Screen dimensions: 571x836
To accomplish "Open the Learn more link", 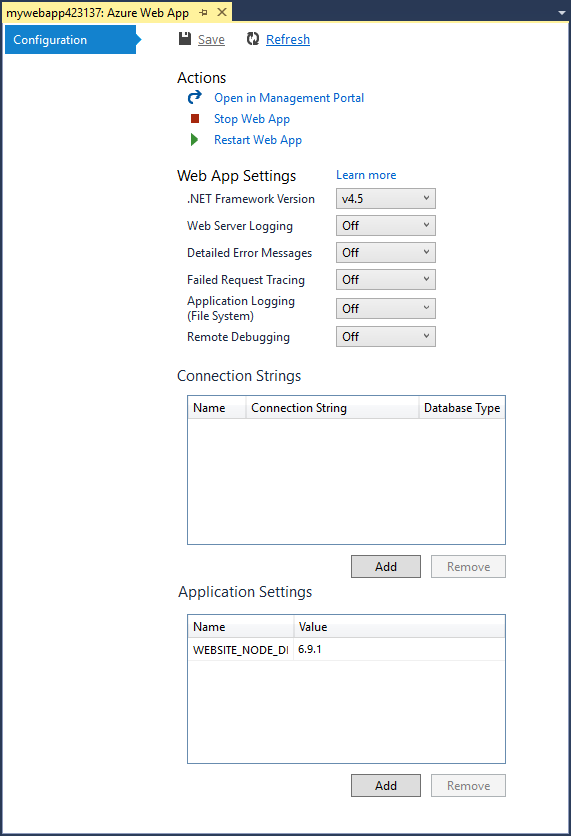I will 366,175.
